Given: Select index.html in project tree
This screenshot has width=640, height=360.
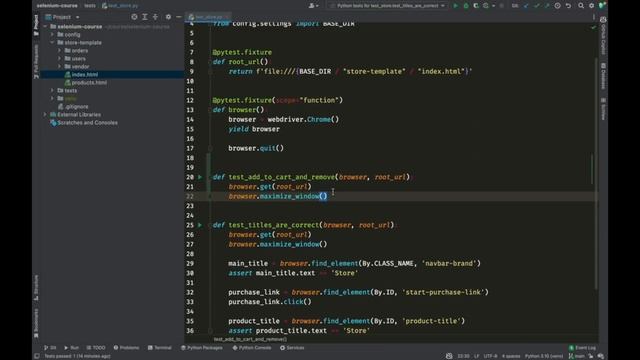Looking at the screenshot, I should tap(84, 75).
